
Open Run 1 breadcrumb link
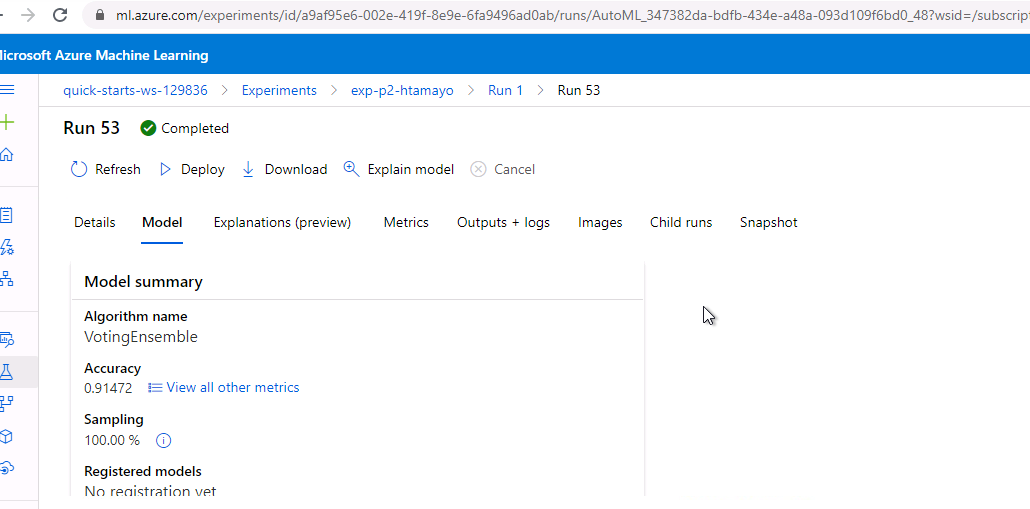[x=505, y=91]
